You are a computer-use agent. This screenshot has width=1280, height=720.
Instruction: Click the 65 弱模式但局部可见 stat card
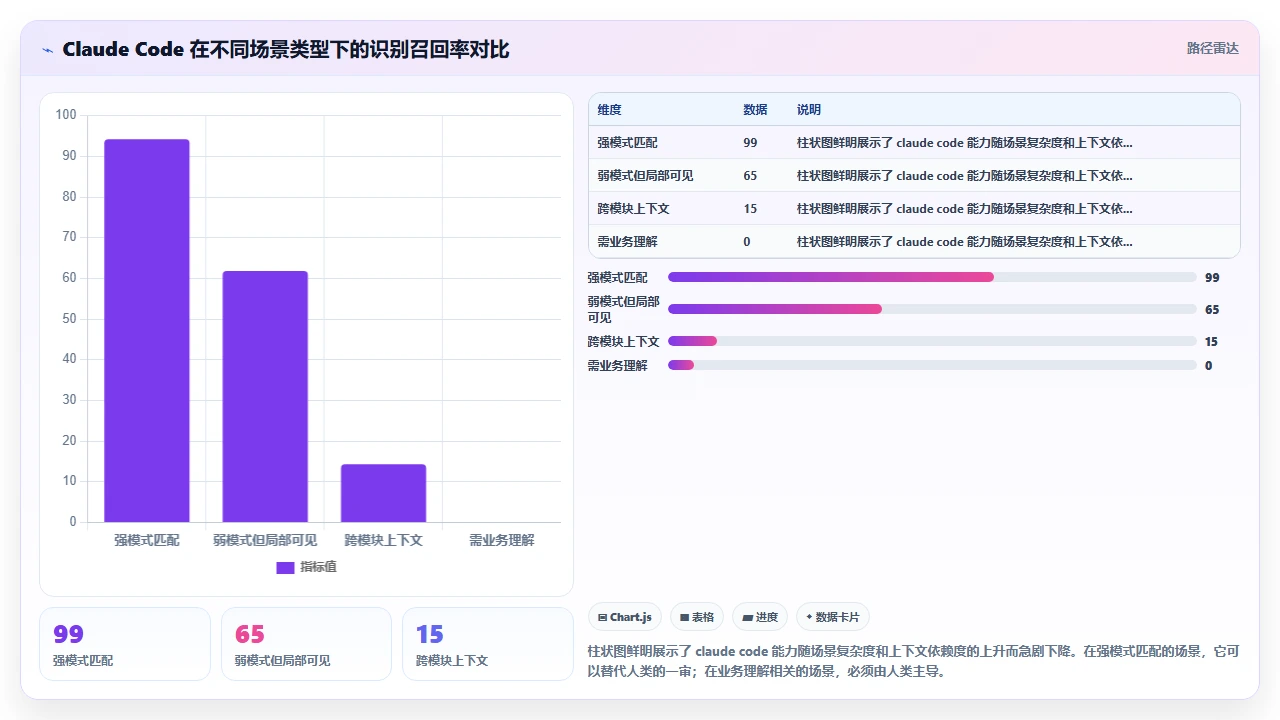[306, 644]
